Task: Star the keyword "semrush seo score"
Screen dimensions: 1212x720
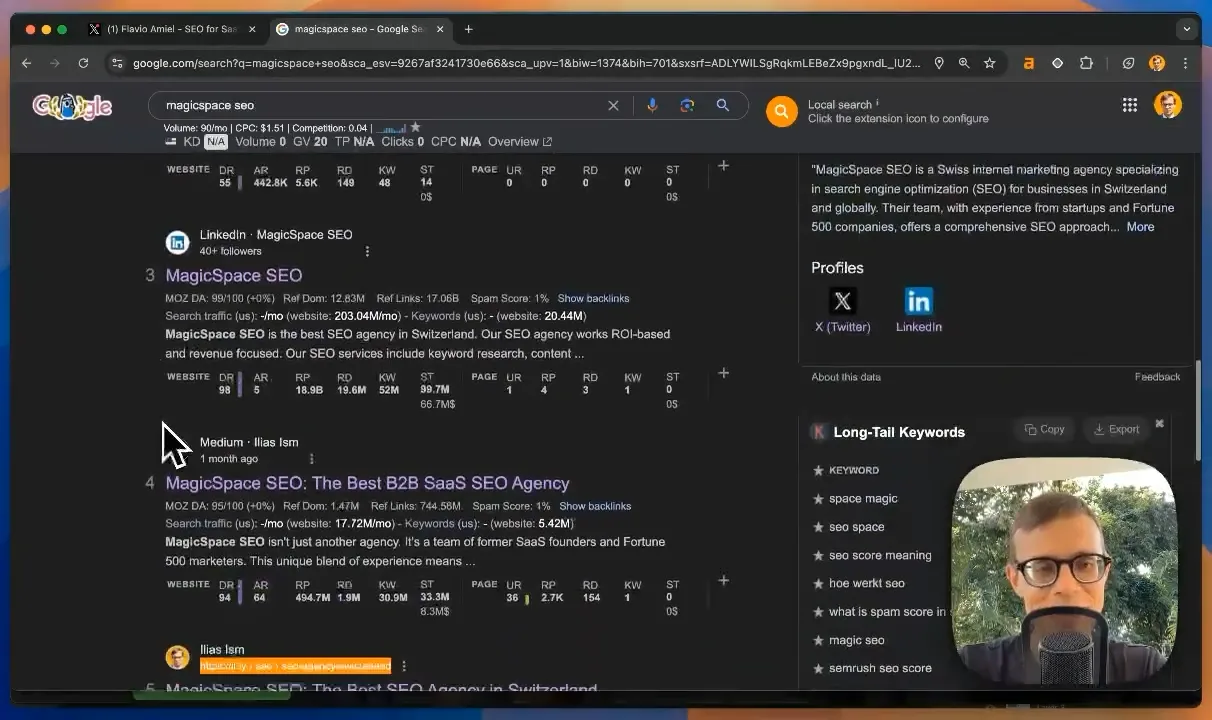Action: [818, 668]
